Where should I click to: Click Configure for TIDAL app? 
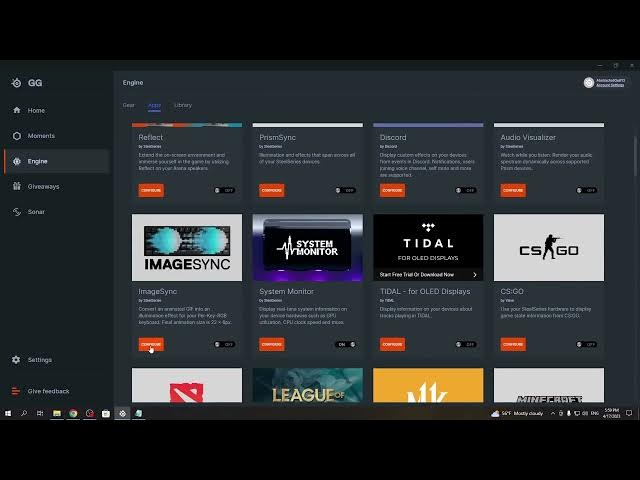pos(393,344)
